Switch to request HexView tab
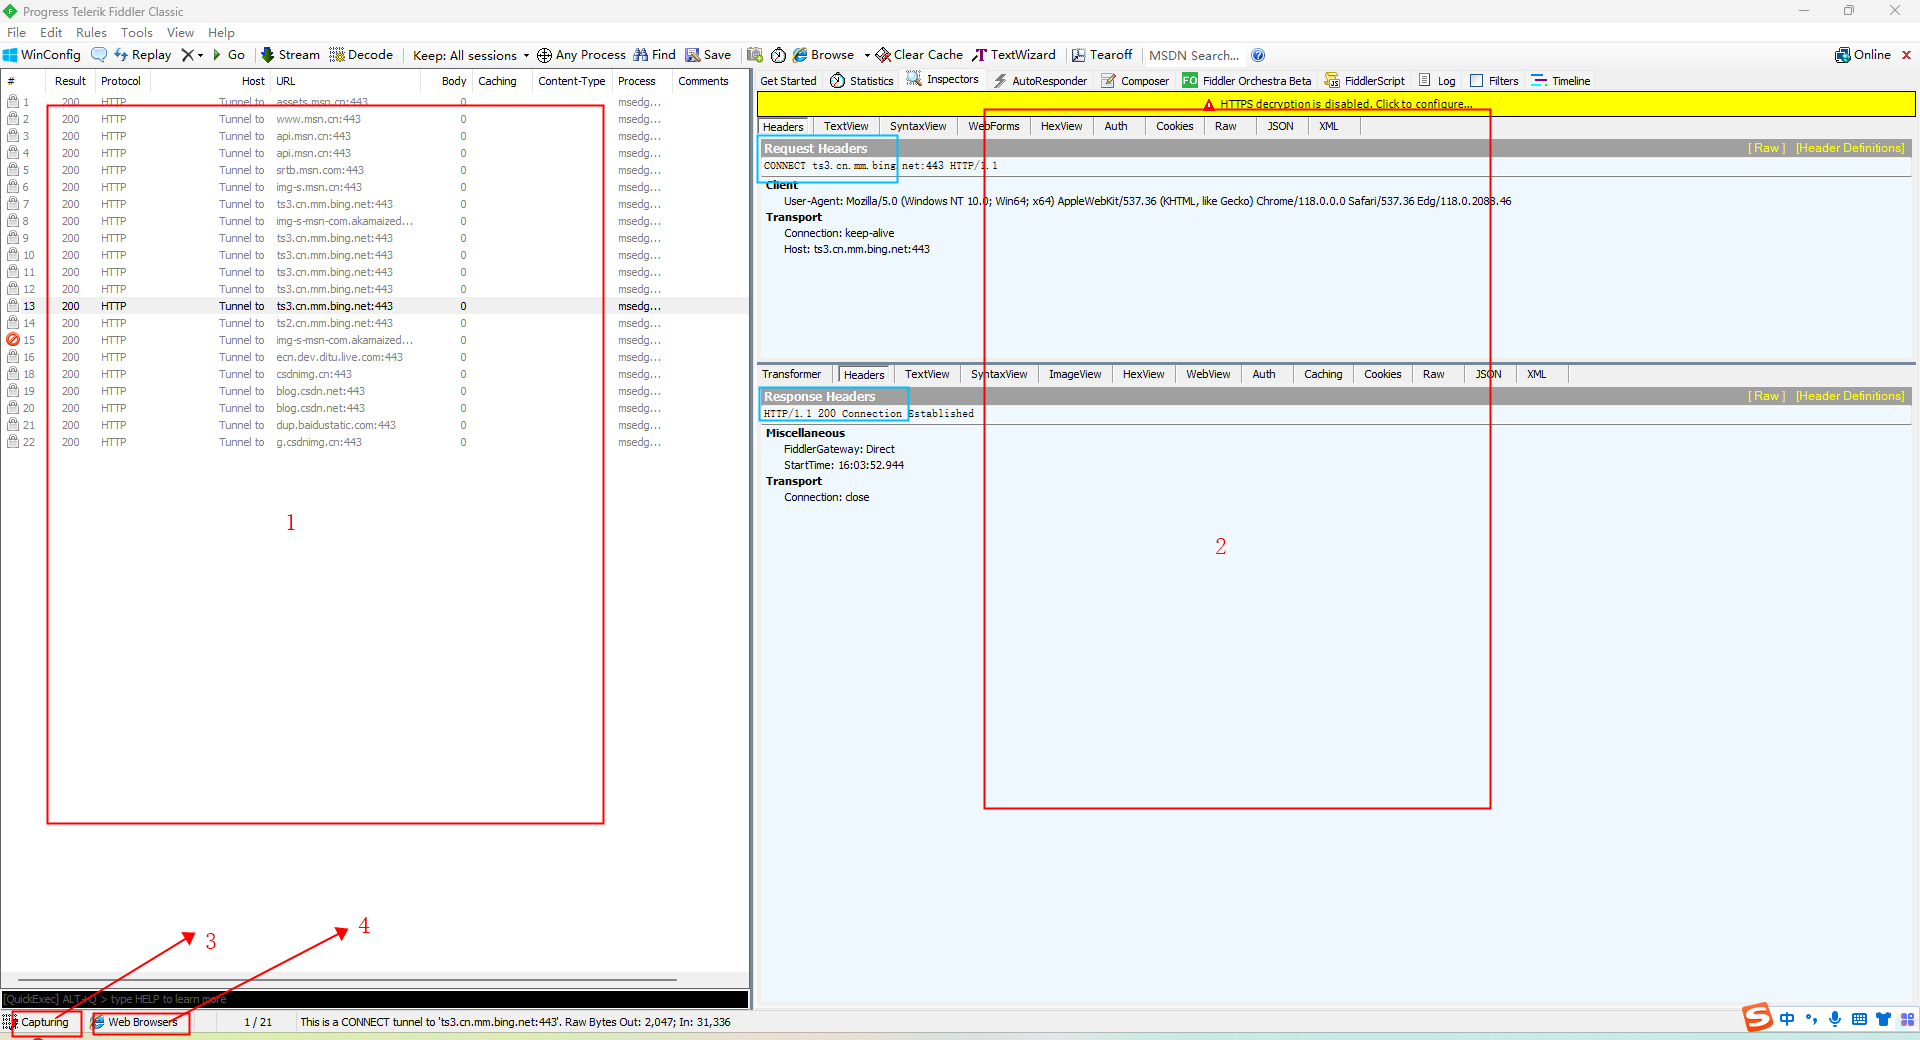The height and width of the screenshot is (1040, 1920). (1061, 126)
